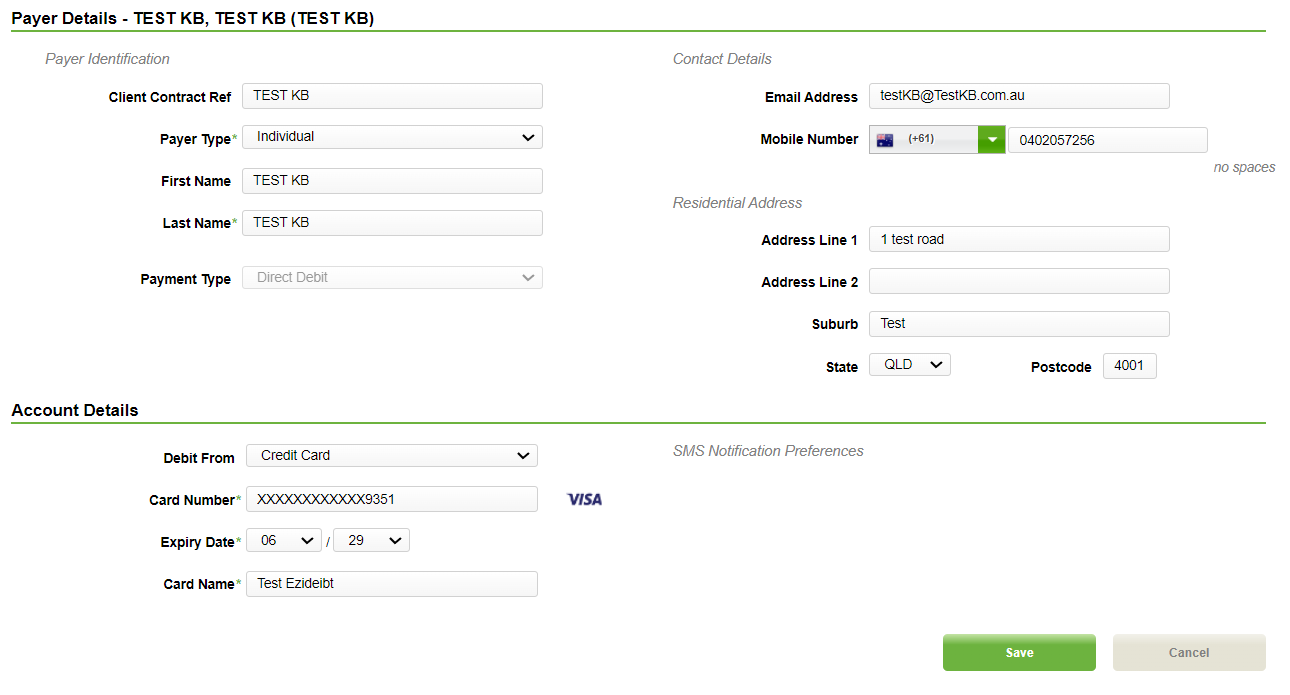Click the Save button
Screen dimensions: 1290x695
[x=1019, y=652]
